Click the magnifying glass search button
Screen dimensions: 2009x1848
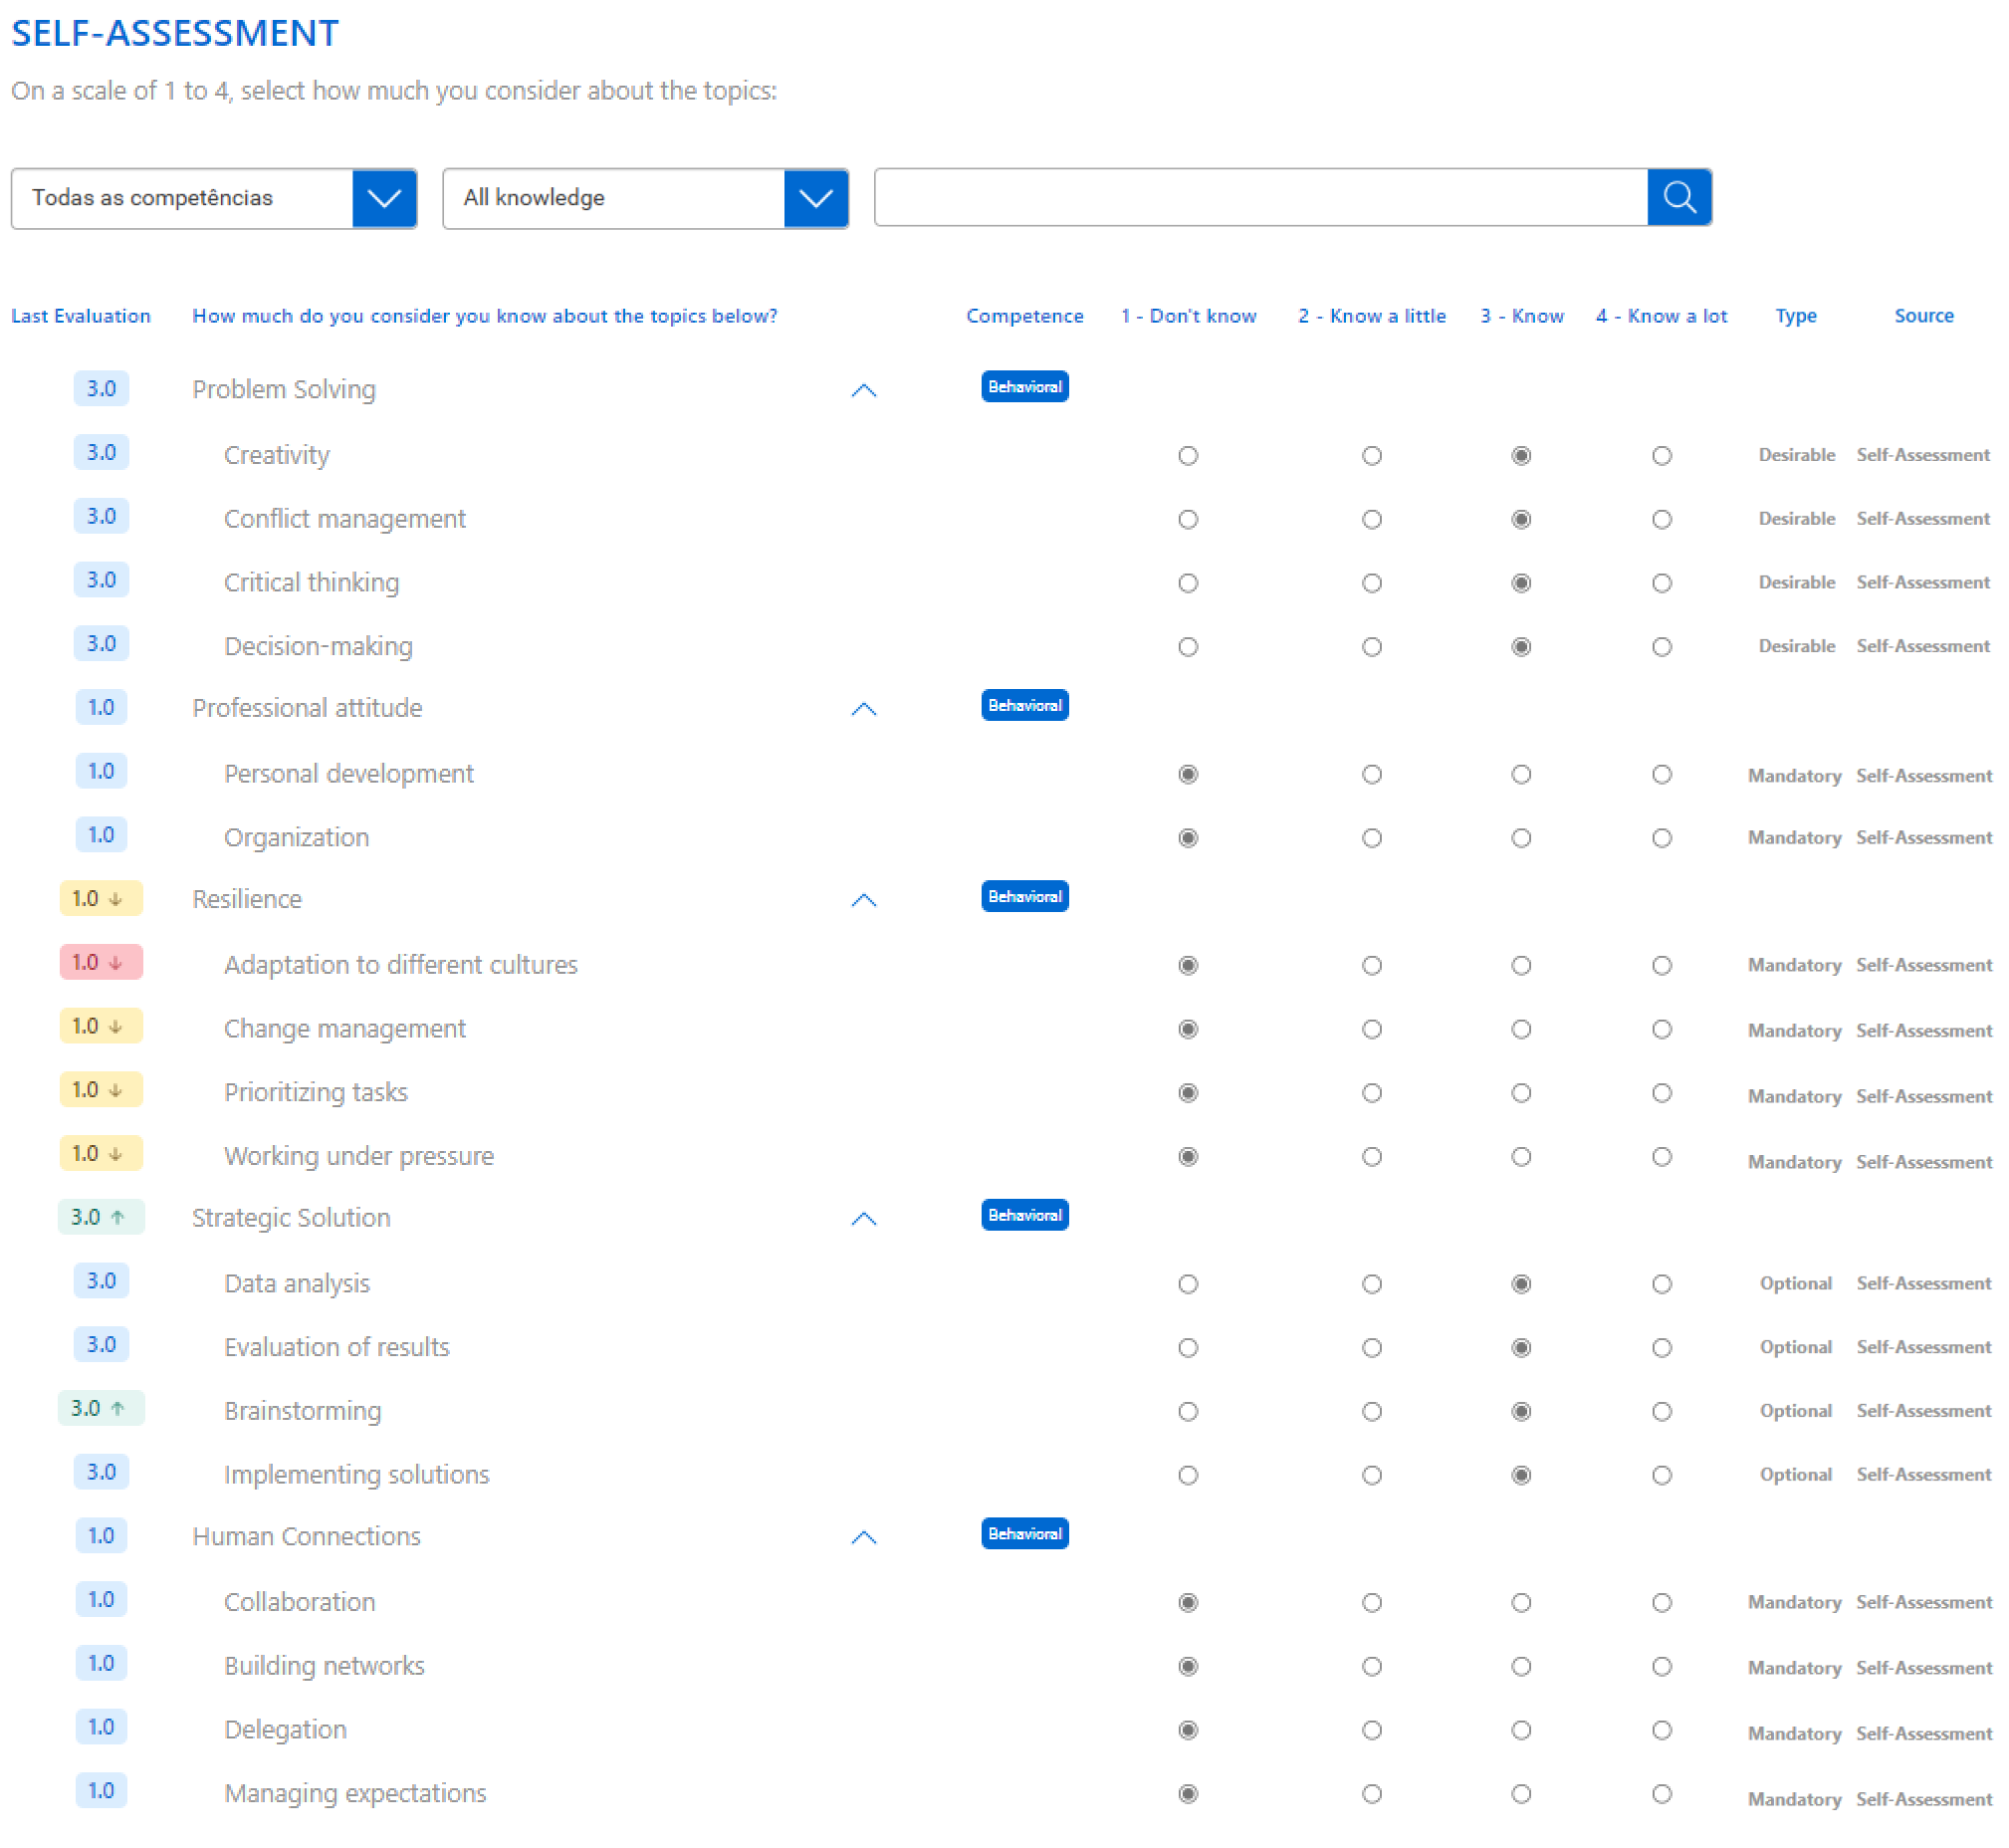[x=1678, y=197]
